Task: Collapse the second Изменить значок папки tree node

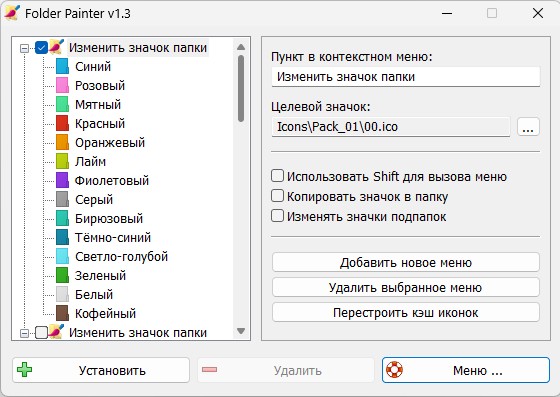Action: tap(24, 333)
